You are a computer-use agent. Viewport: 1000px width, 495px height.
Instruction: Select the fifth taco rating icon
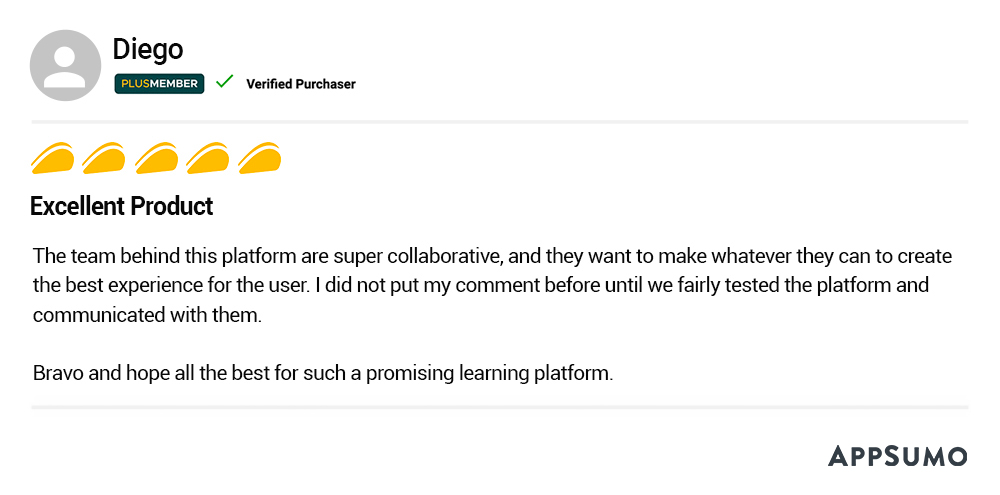(x=260, y=158)
